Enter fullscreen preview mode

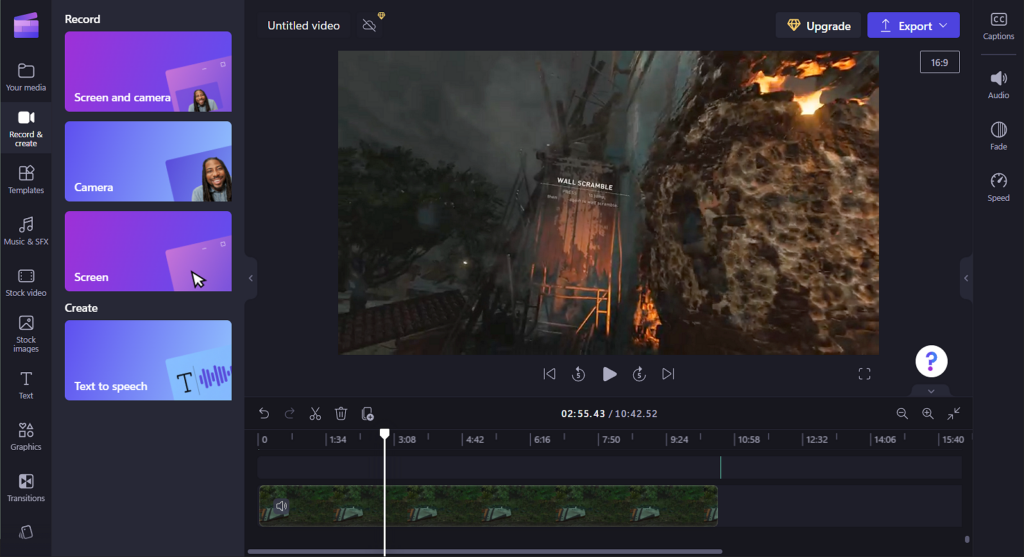864,374
